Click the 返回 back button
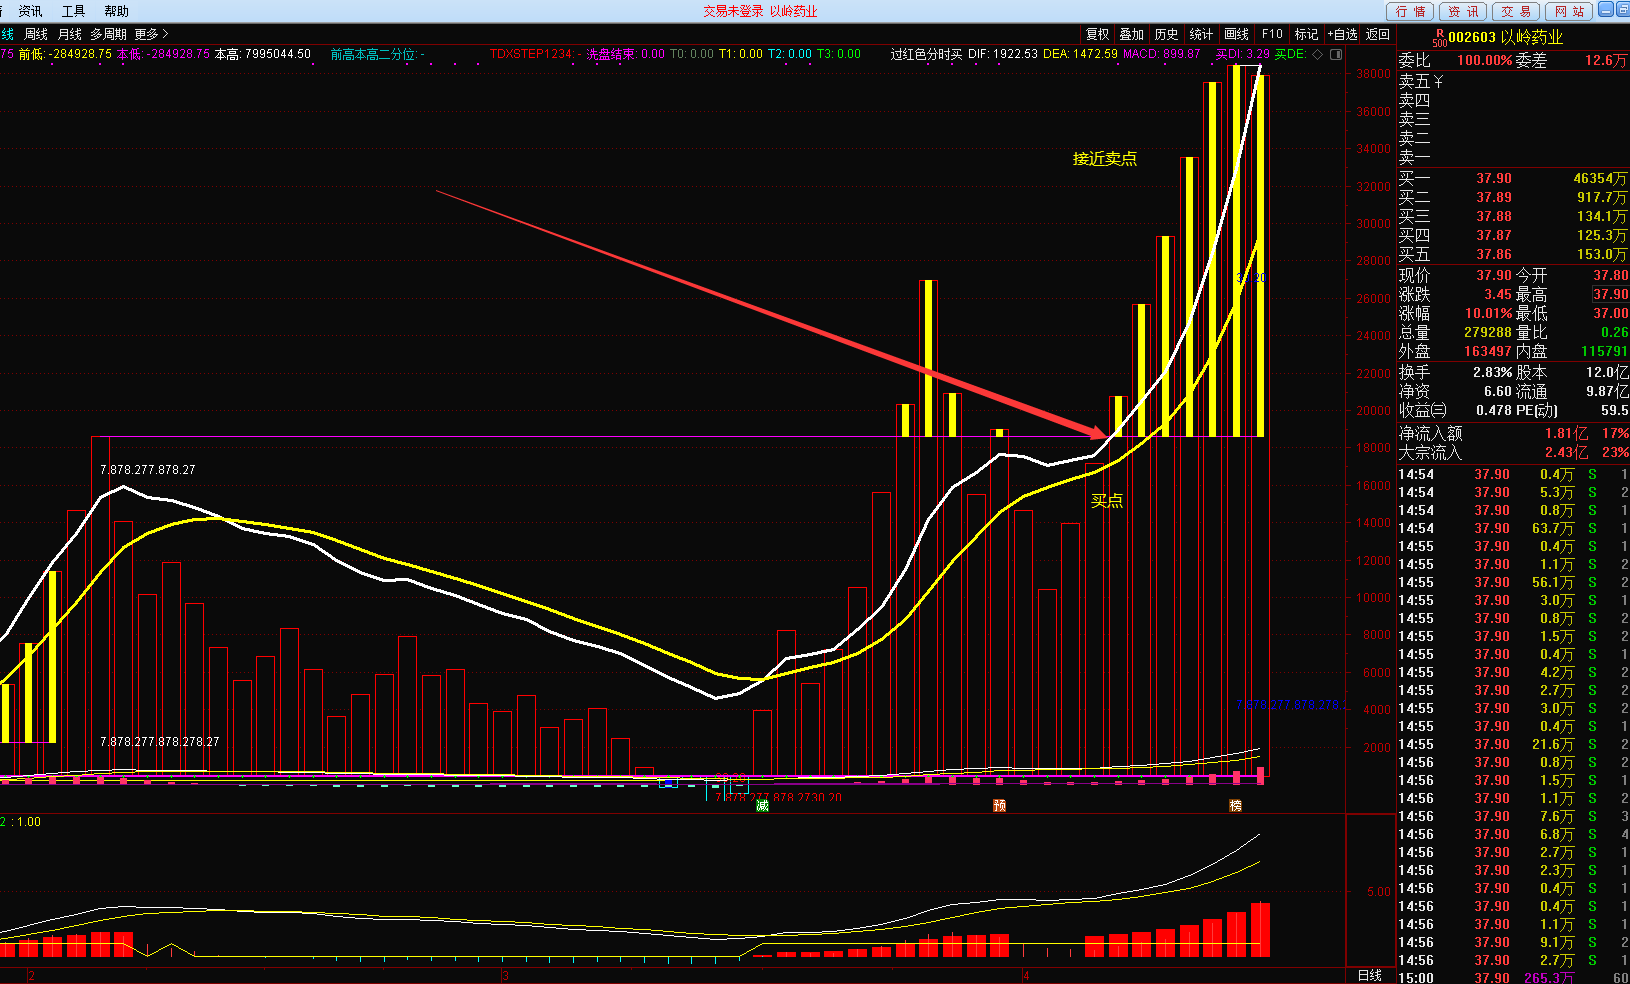This screenshot has width=1630, height=984. tap(1378, 34)
